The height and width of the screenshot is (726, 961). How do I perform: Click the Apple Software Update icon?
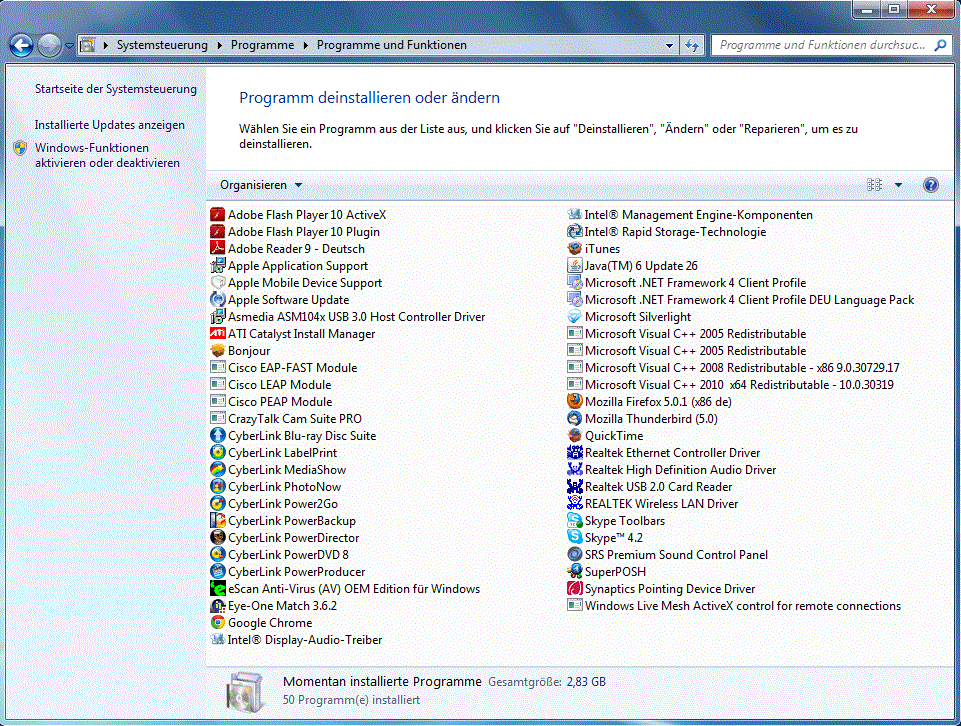pyautogui.click(x=218, y=299)
